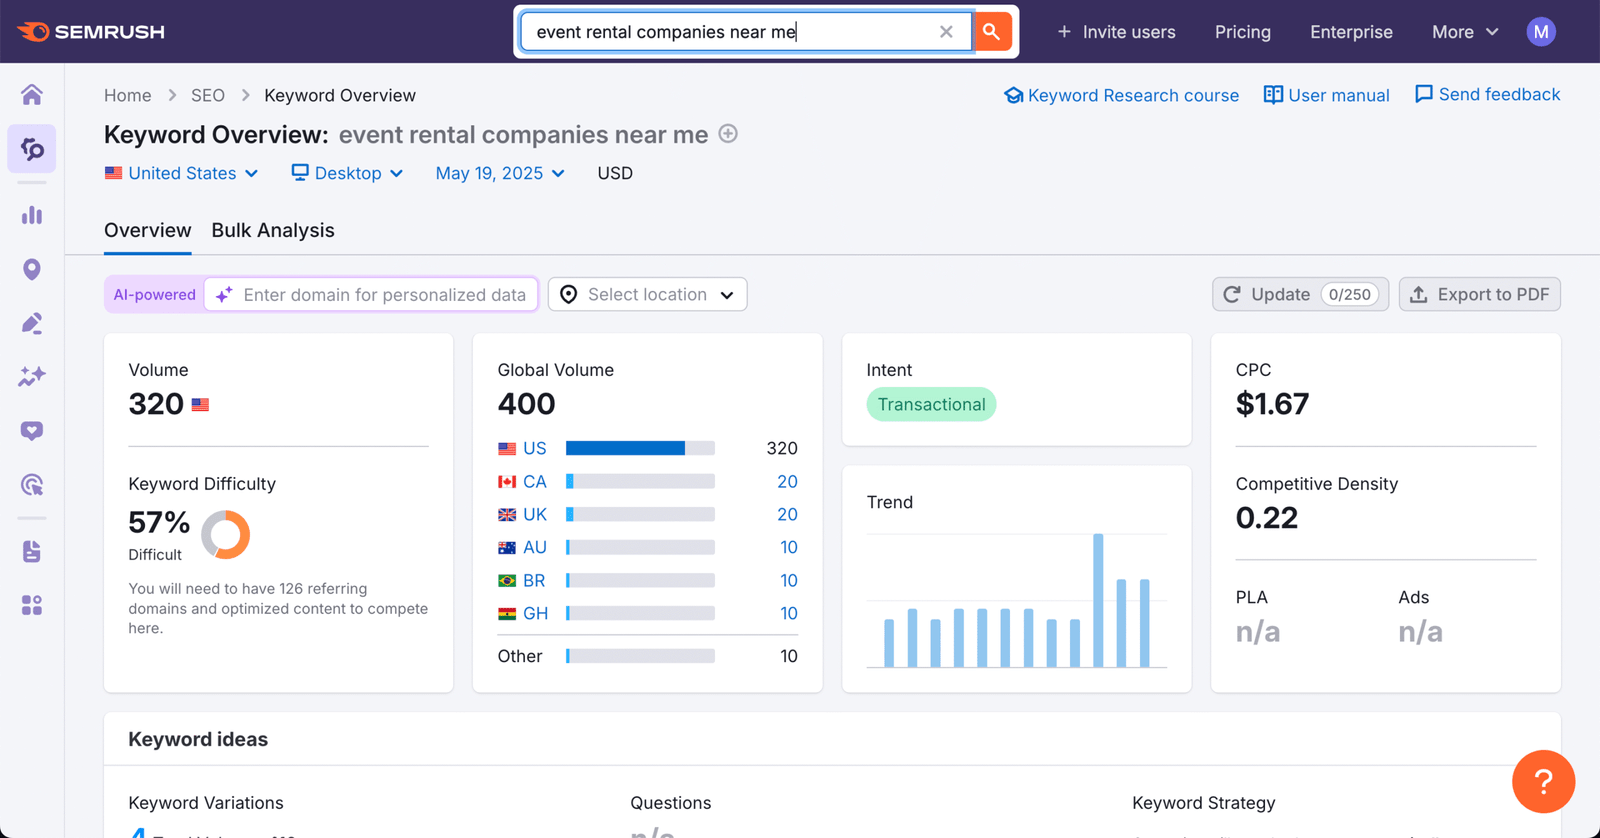Add keyword to list with plus icon
This screenshot has height=838, width=1600.
pos(728,134)
